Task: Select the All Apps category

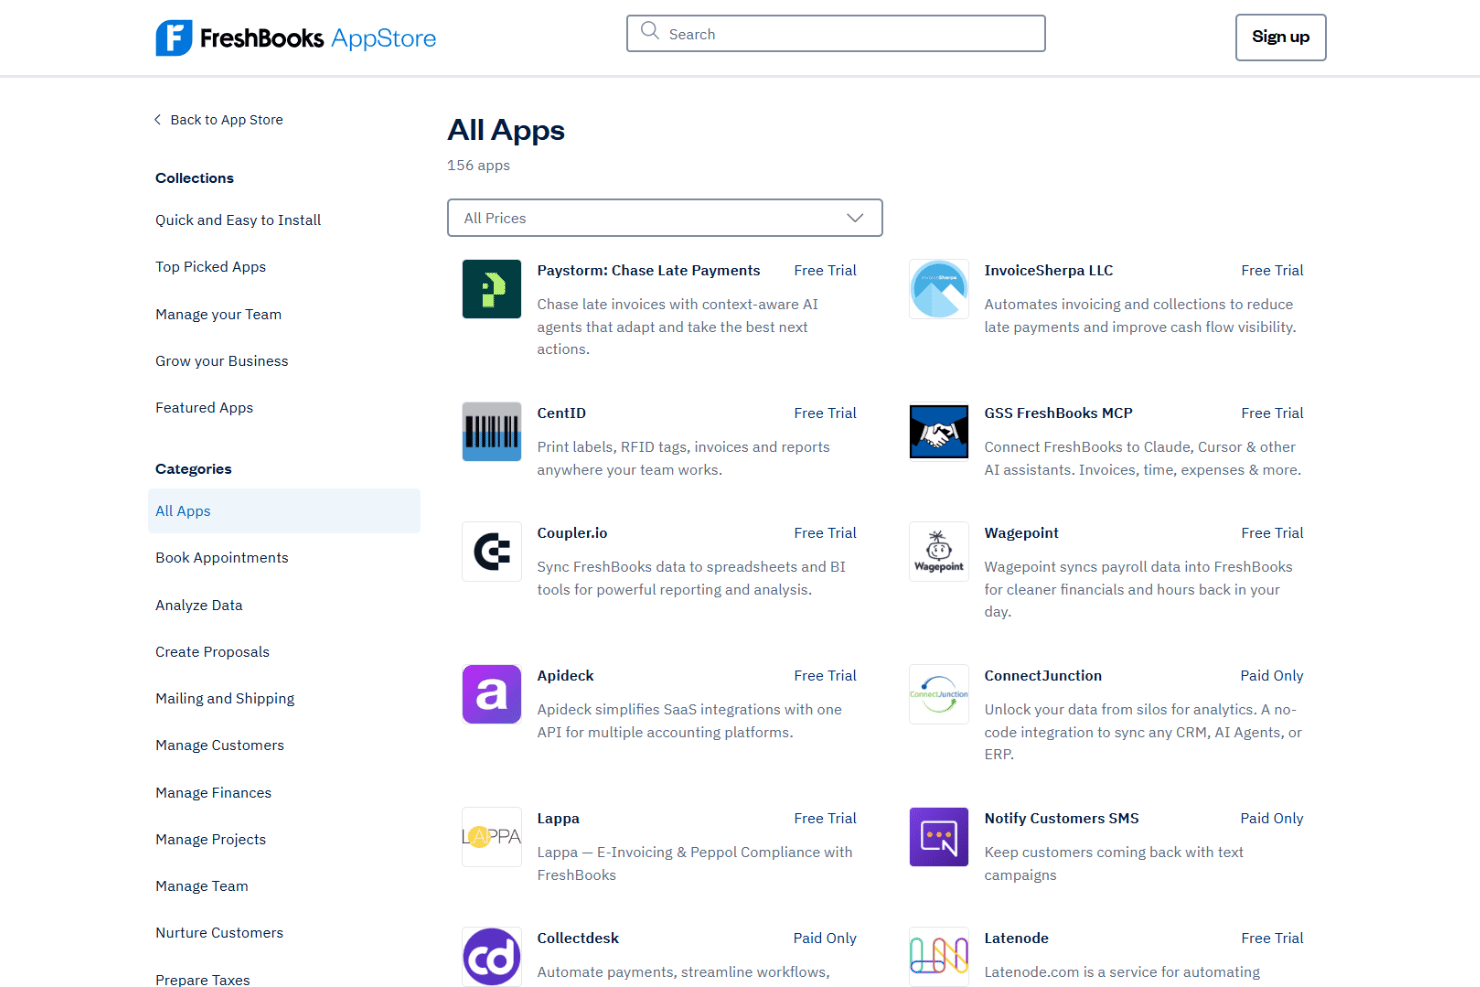Action: [284, 511]
